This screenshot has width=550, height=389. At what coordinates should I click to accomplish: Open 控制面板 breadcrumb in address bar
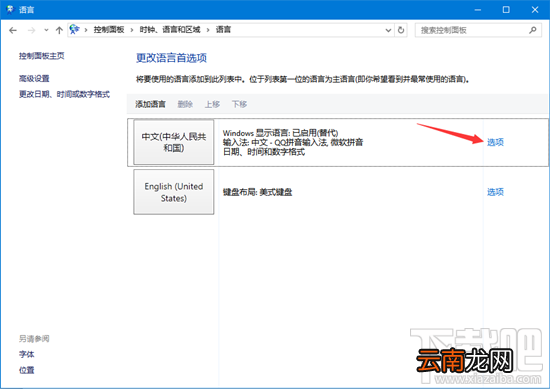109,30
